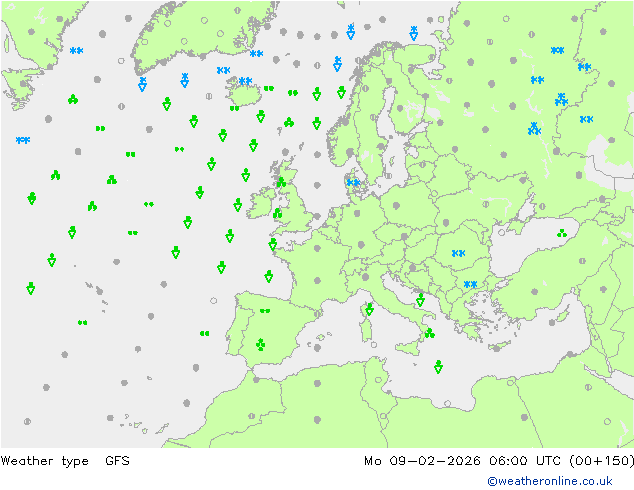The image size is (634, 490).
Task: Click the green rain symbol at Italy's southern tip
Action: [429, 333]
